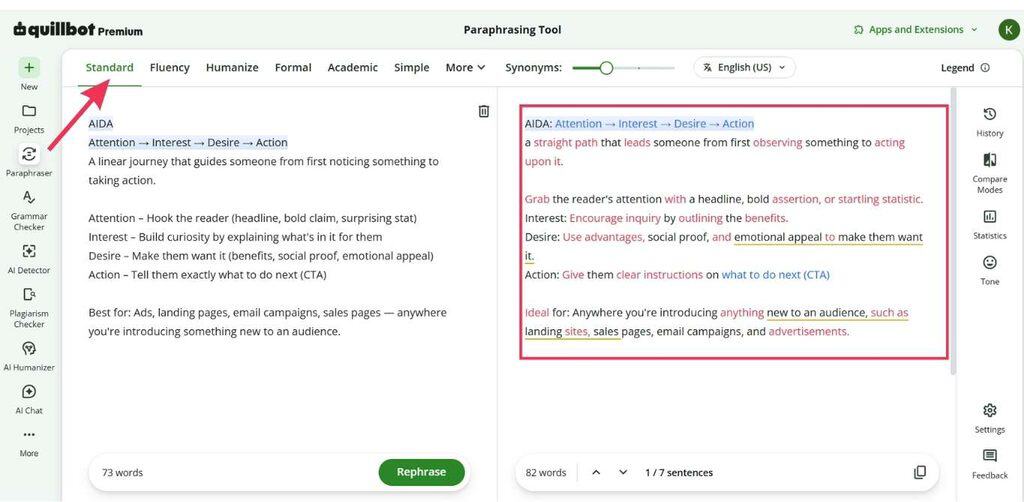The height and width of the screenshot is (502, 1024).
Task: Open the AI Detector tool
Action: click(x=29, y=259)
